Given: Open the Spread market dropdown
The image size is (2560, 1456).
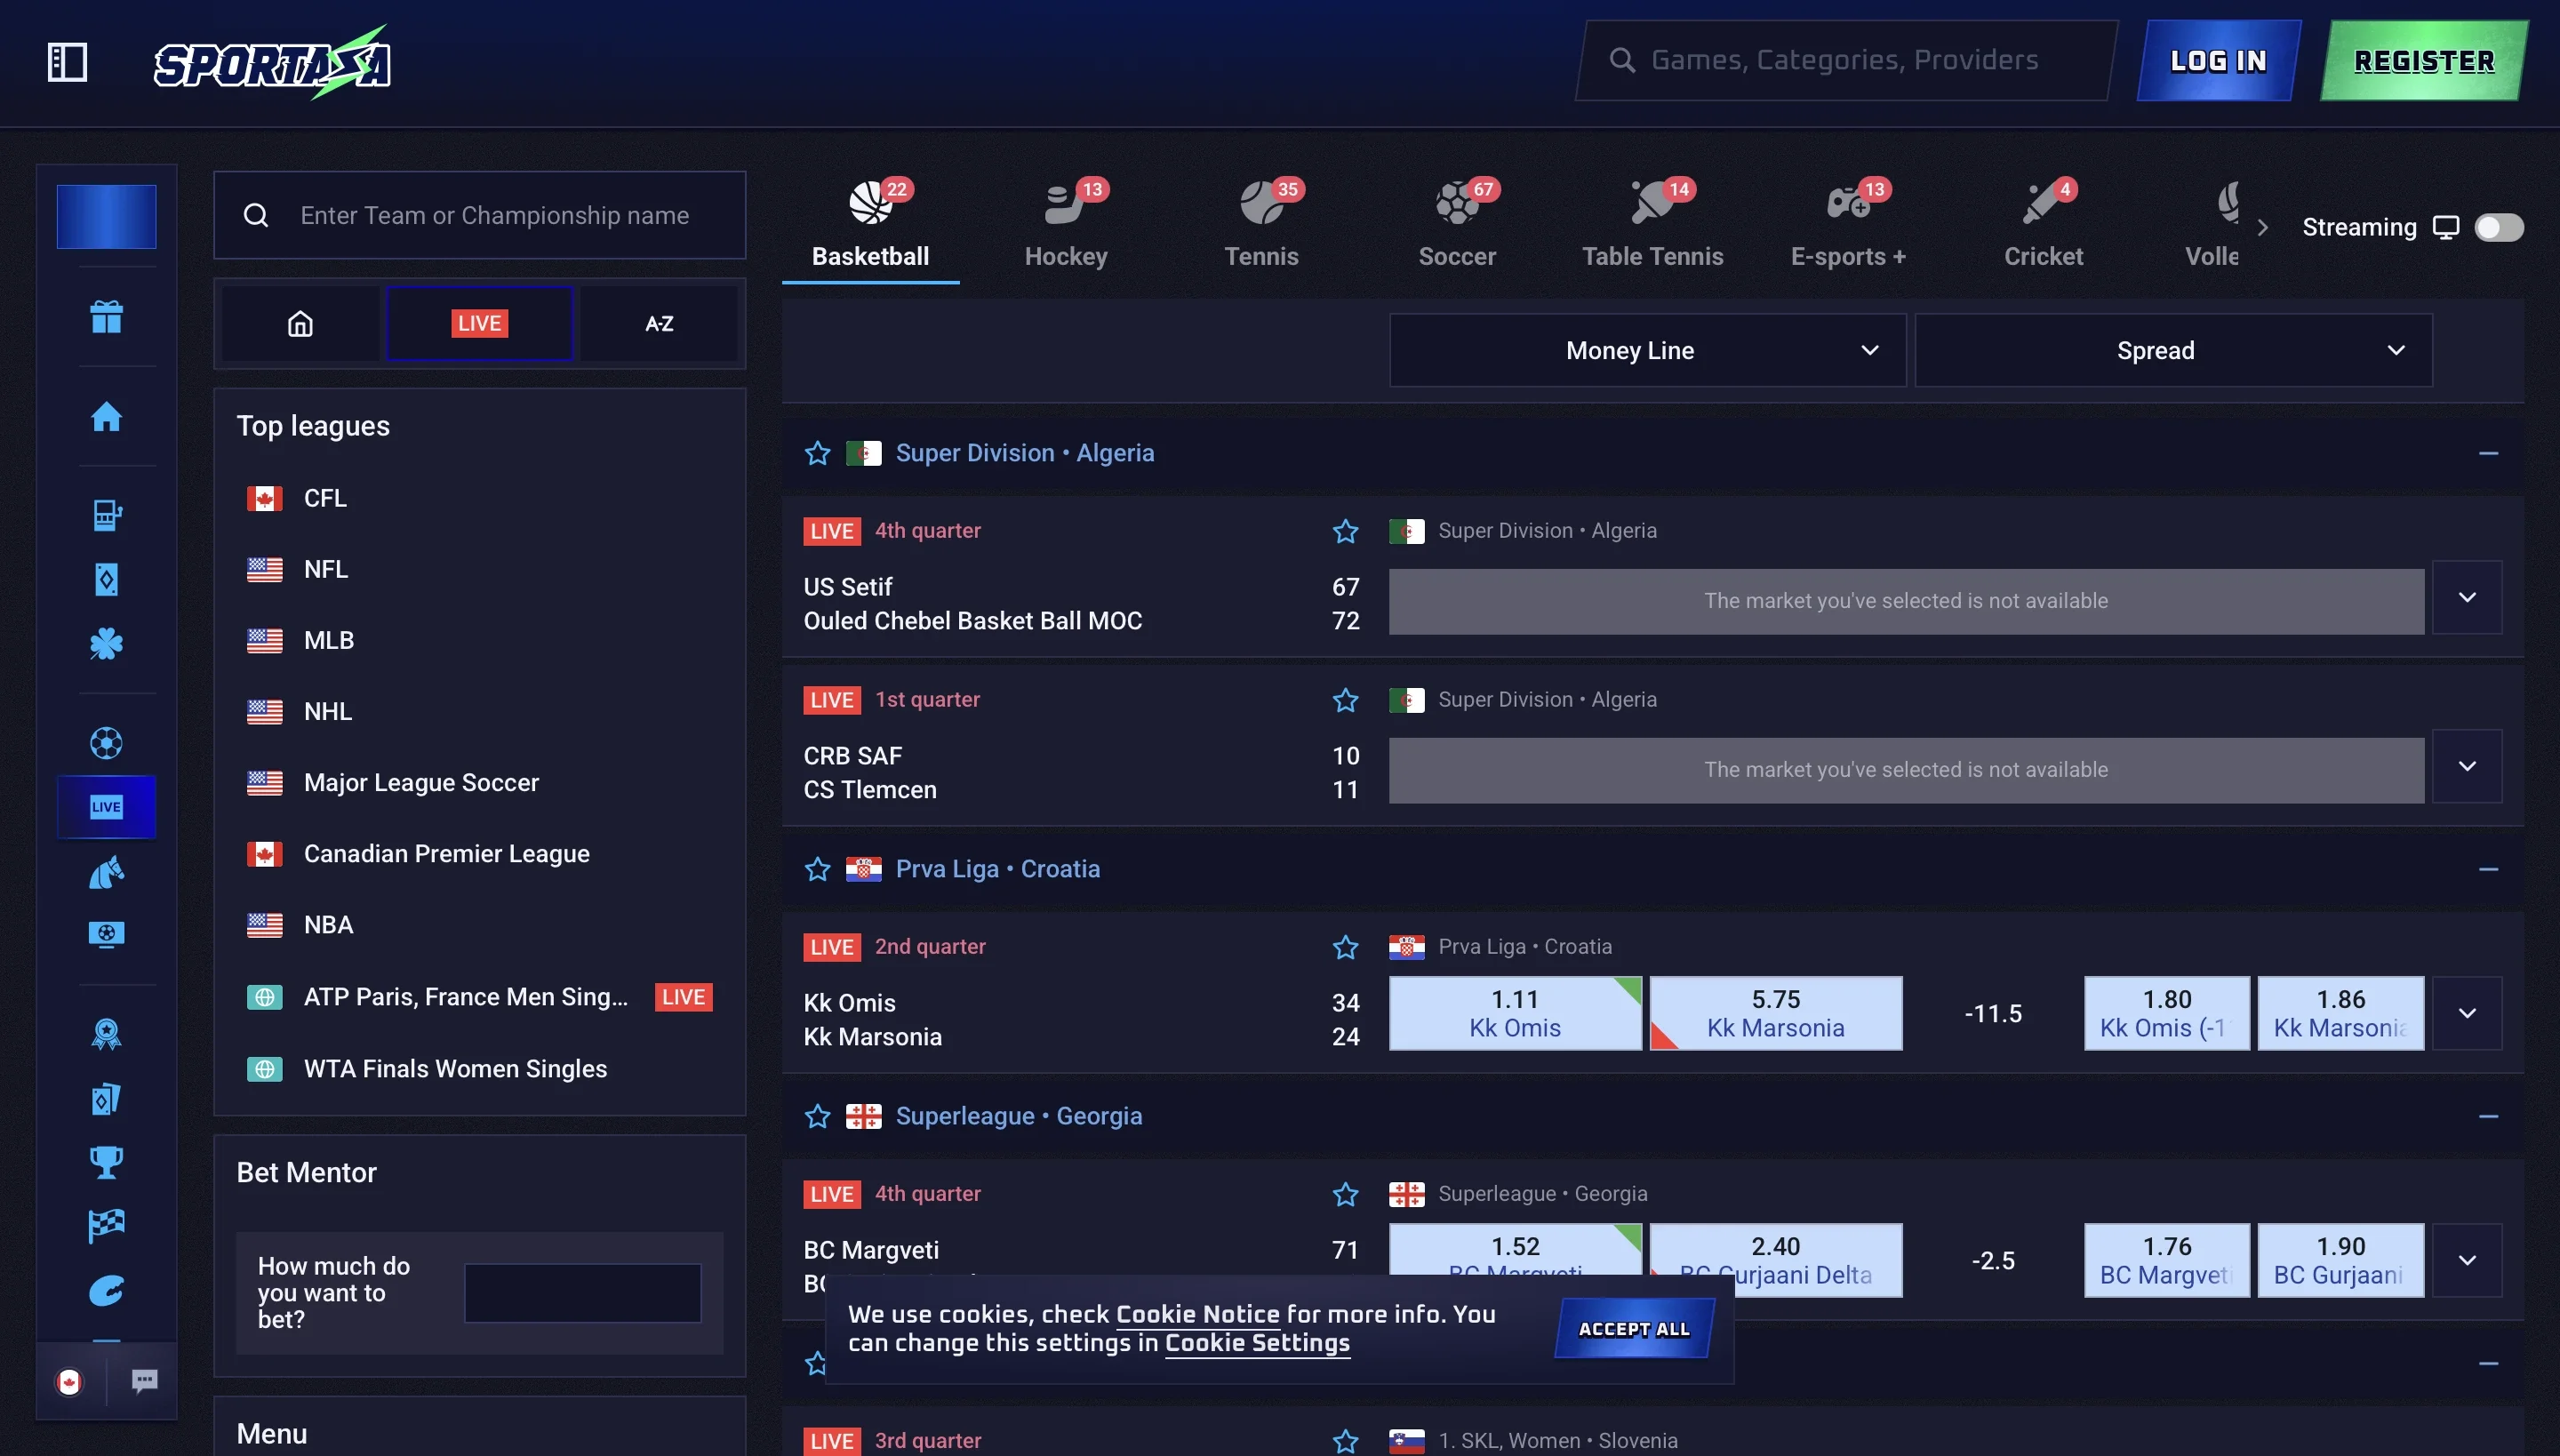Looking at the screenshot, I should 2171,349.
